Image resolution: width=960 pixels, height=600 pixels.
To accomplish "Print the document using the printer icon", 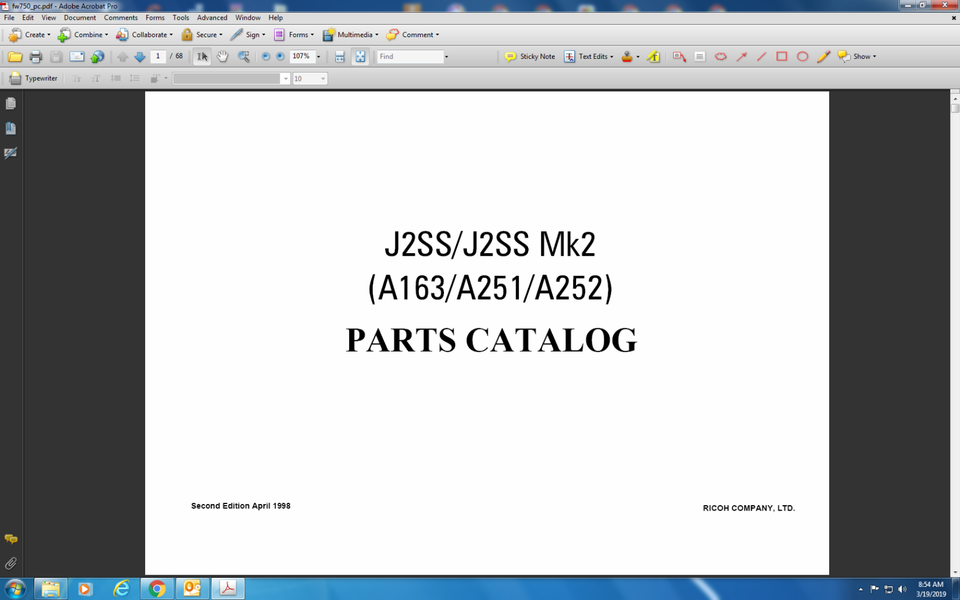I will click(x=36, y=57).
